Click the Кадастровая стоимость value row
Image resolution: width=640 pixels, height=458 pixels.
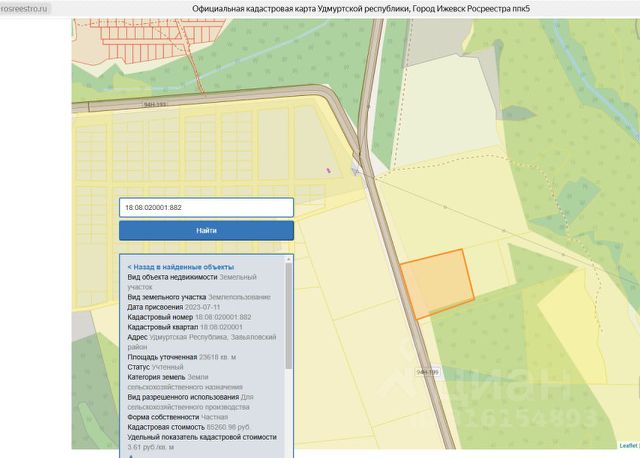click(x=189, y=427)
